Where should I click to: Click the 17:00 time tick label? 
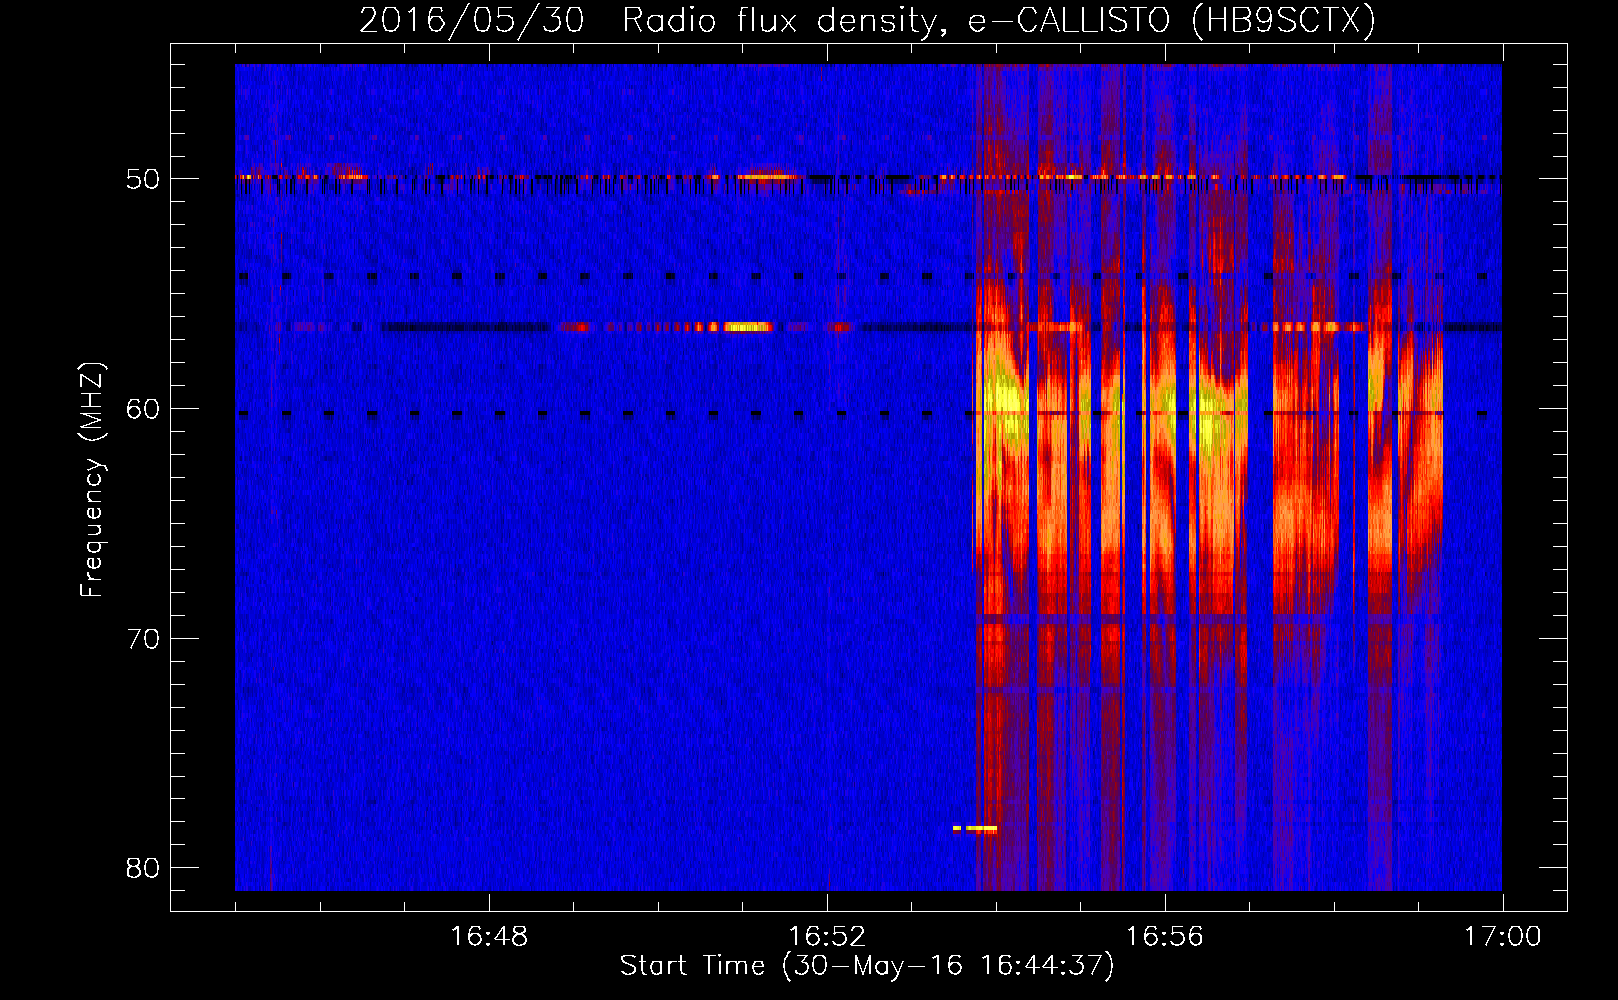[1503, 937]
